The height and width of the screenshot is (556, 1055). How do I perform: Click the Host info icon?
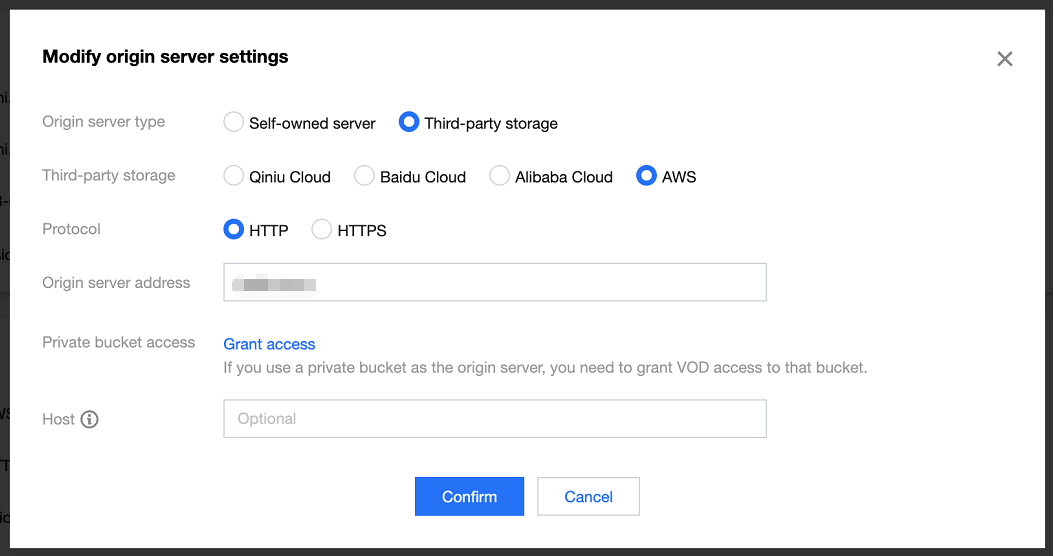[90, 419]
